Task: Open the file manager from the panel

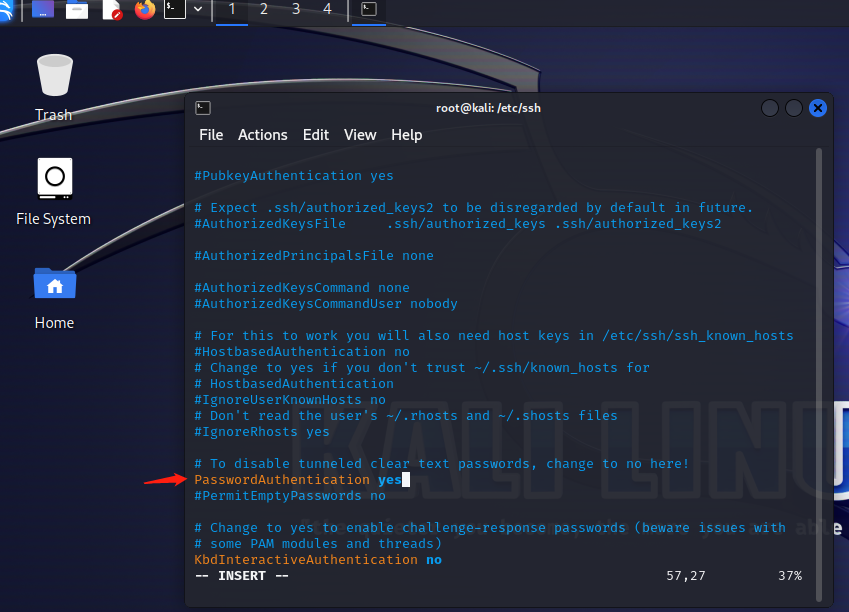Action: [x=77, y=10]
